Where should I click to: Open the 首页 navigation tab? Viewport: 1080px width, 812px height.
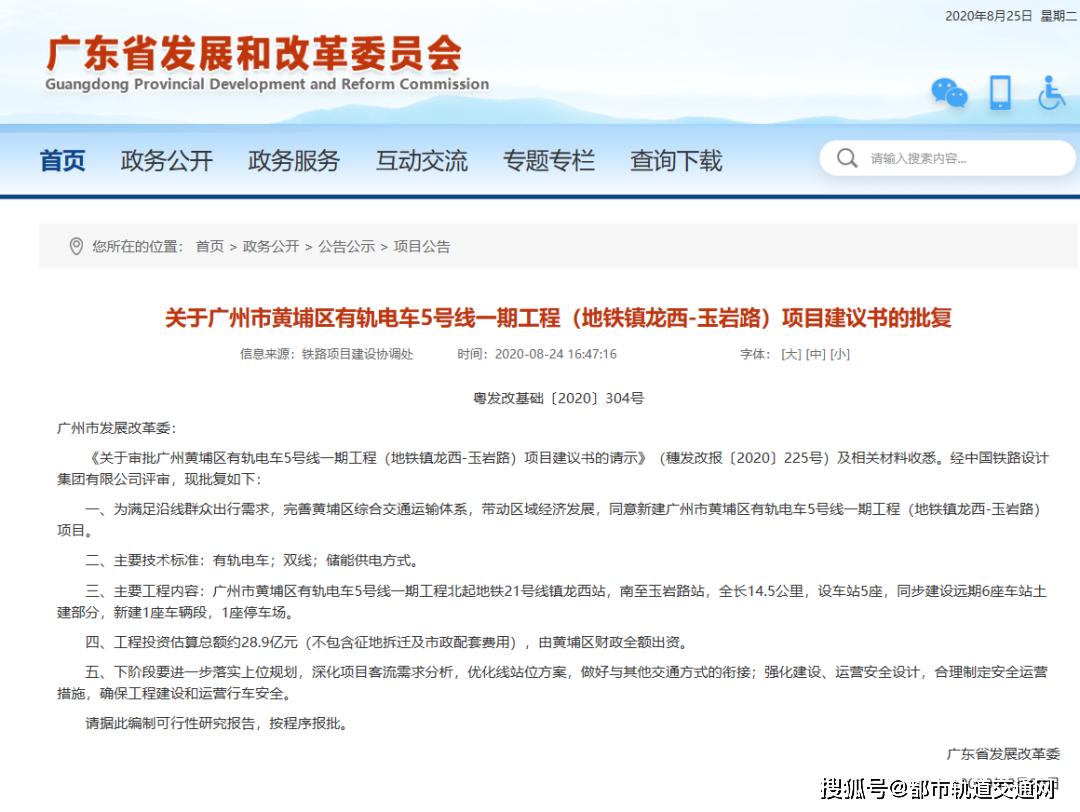(63, 161)
